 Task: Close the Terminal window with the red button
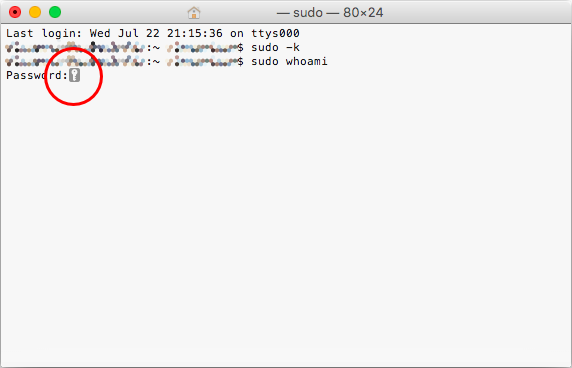(x=15, y=12)
